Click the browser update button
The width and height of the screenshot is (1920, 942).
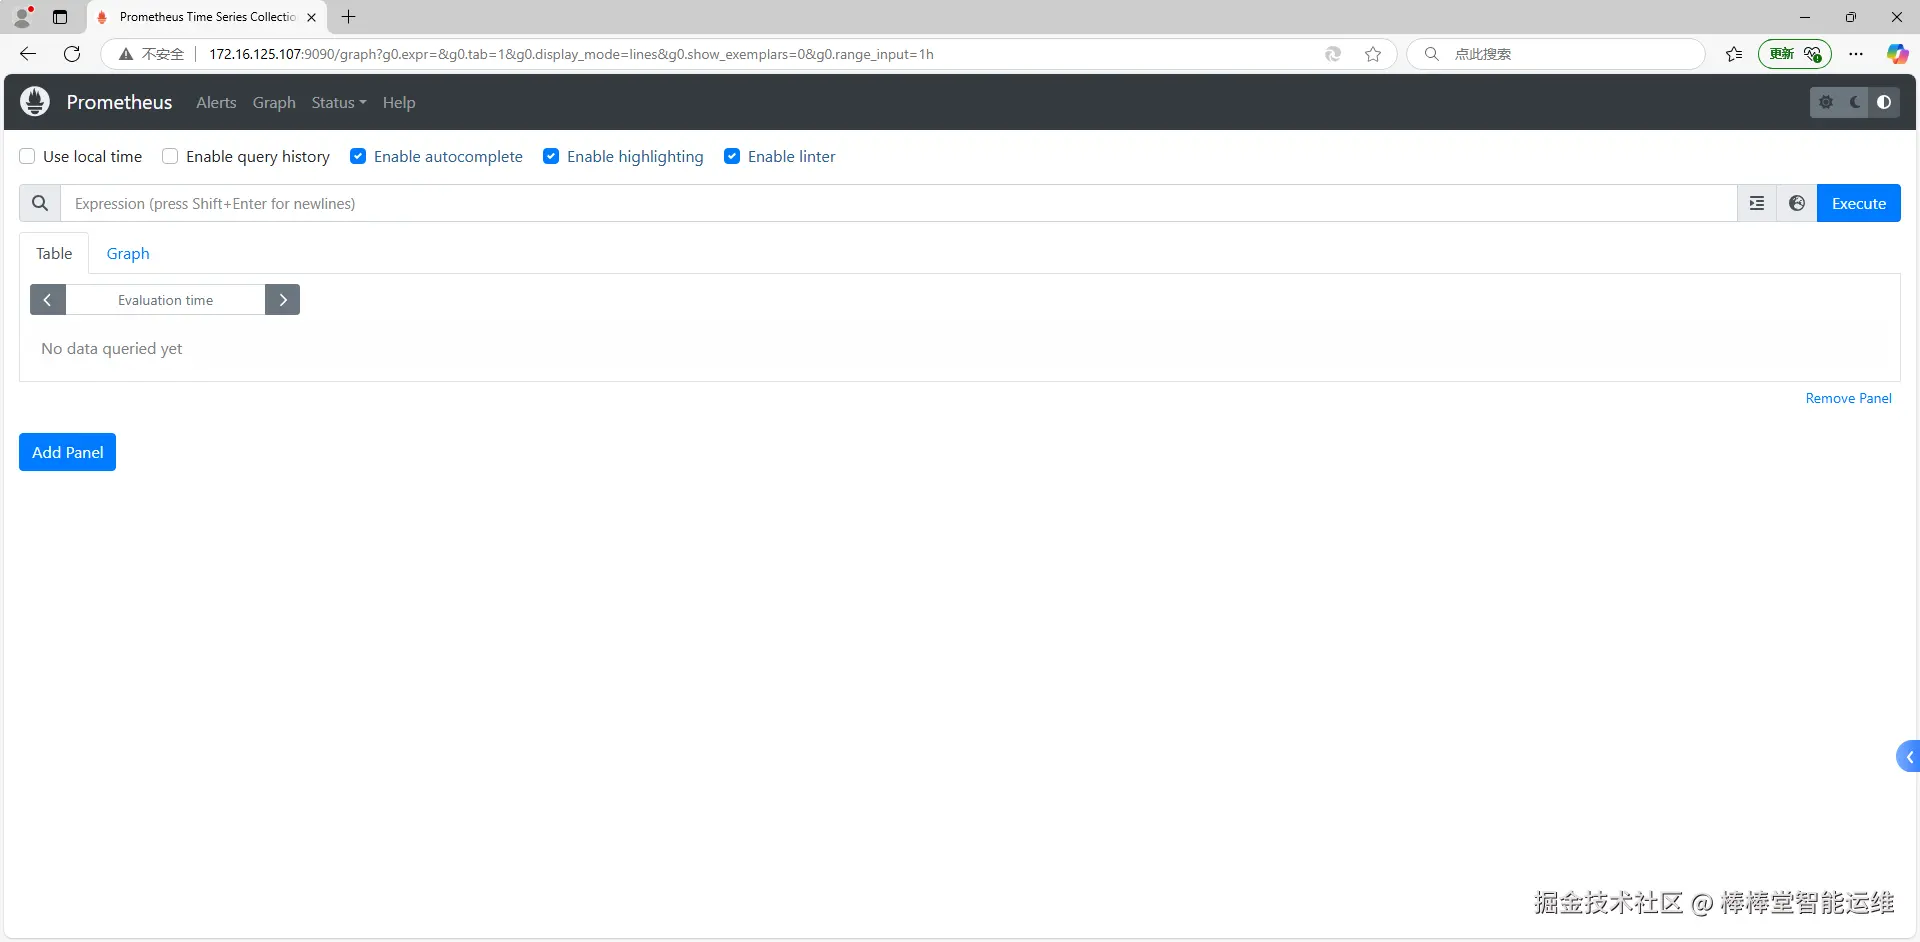tap(1795, 54)
